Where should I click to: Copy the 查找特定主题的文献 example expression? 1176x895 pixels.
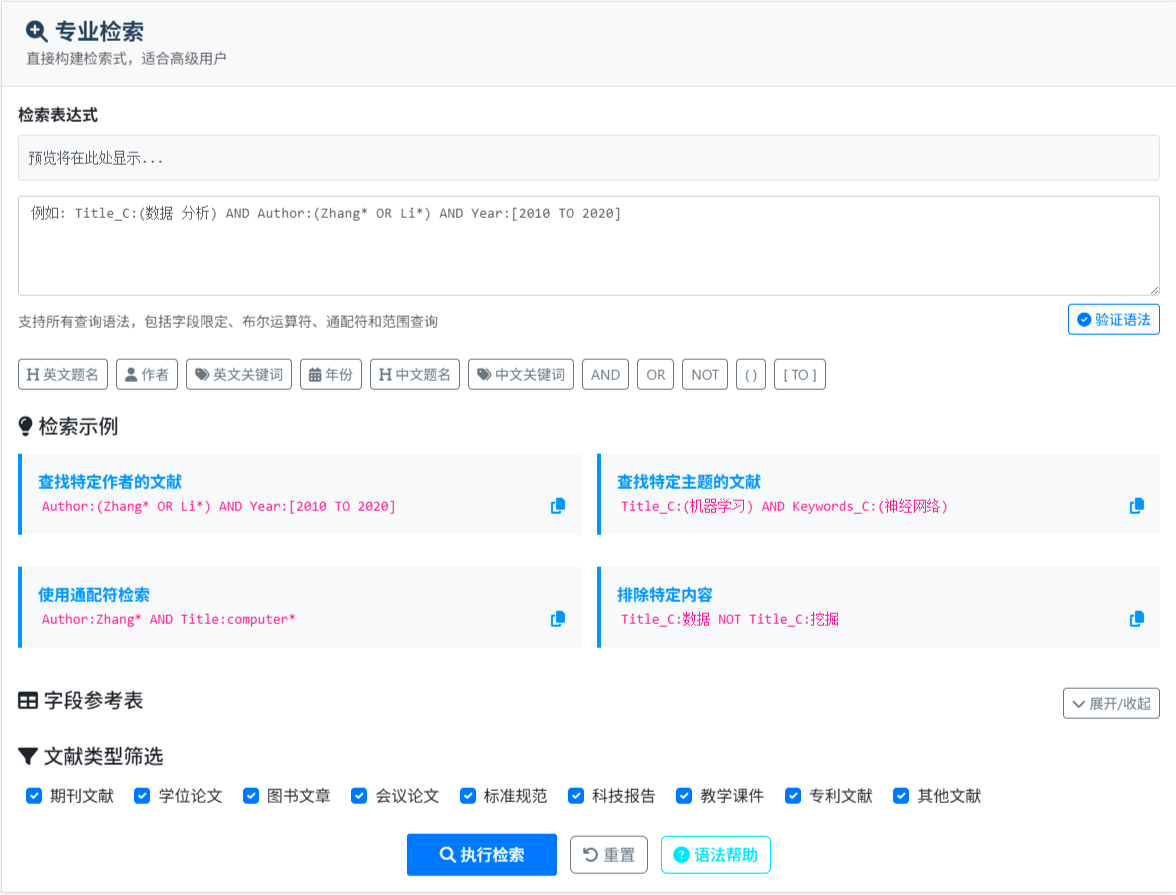click(1137, 506)
